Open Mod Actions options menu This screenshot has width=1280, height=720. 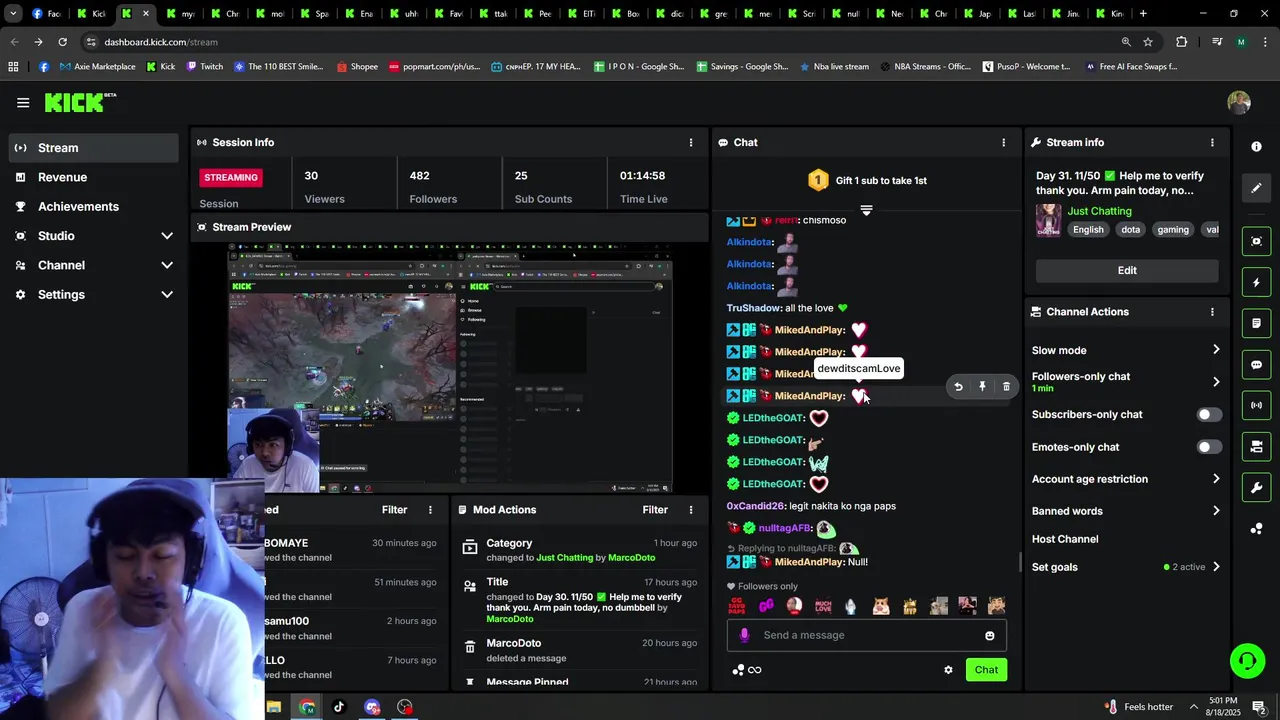point(690,510)
